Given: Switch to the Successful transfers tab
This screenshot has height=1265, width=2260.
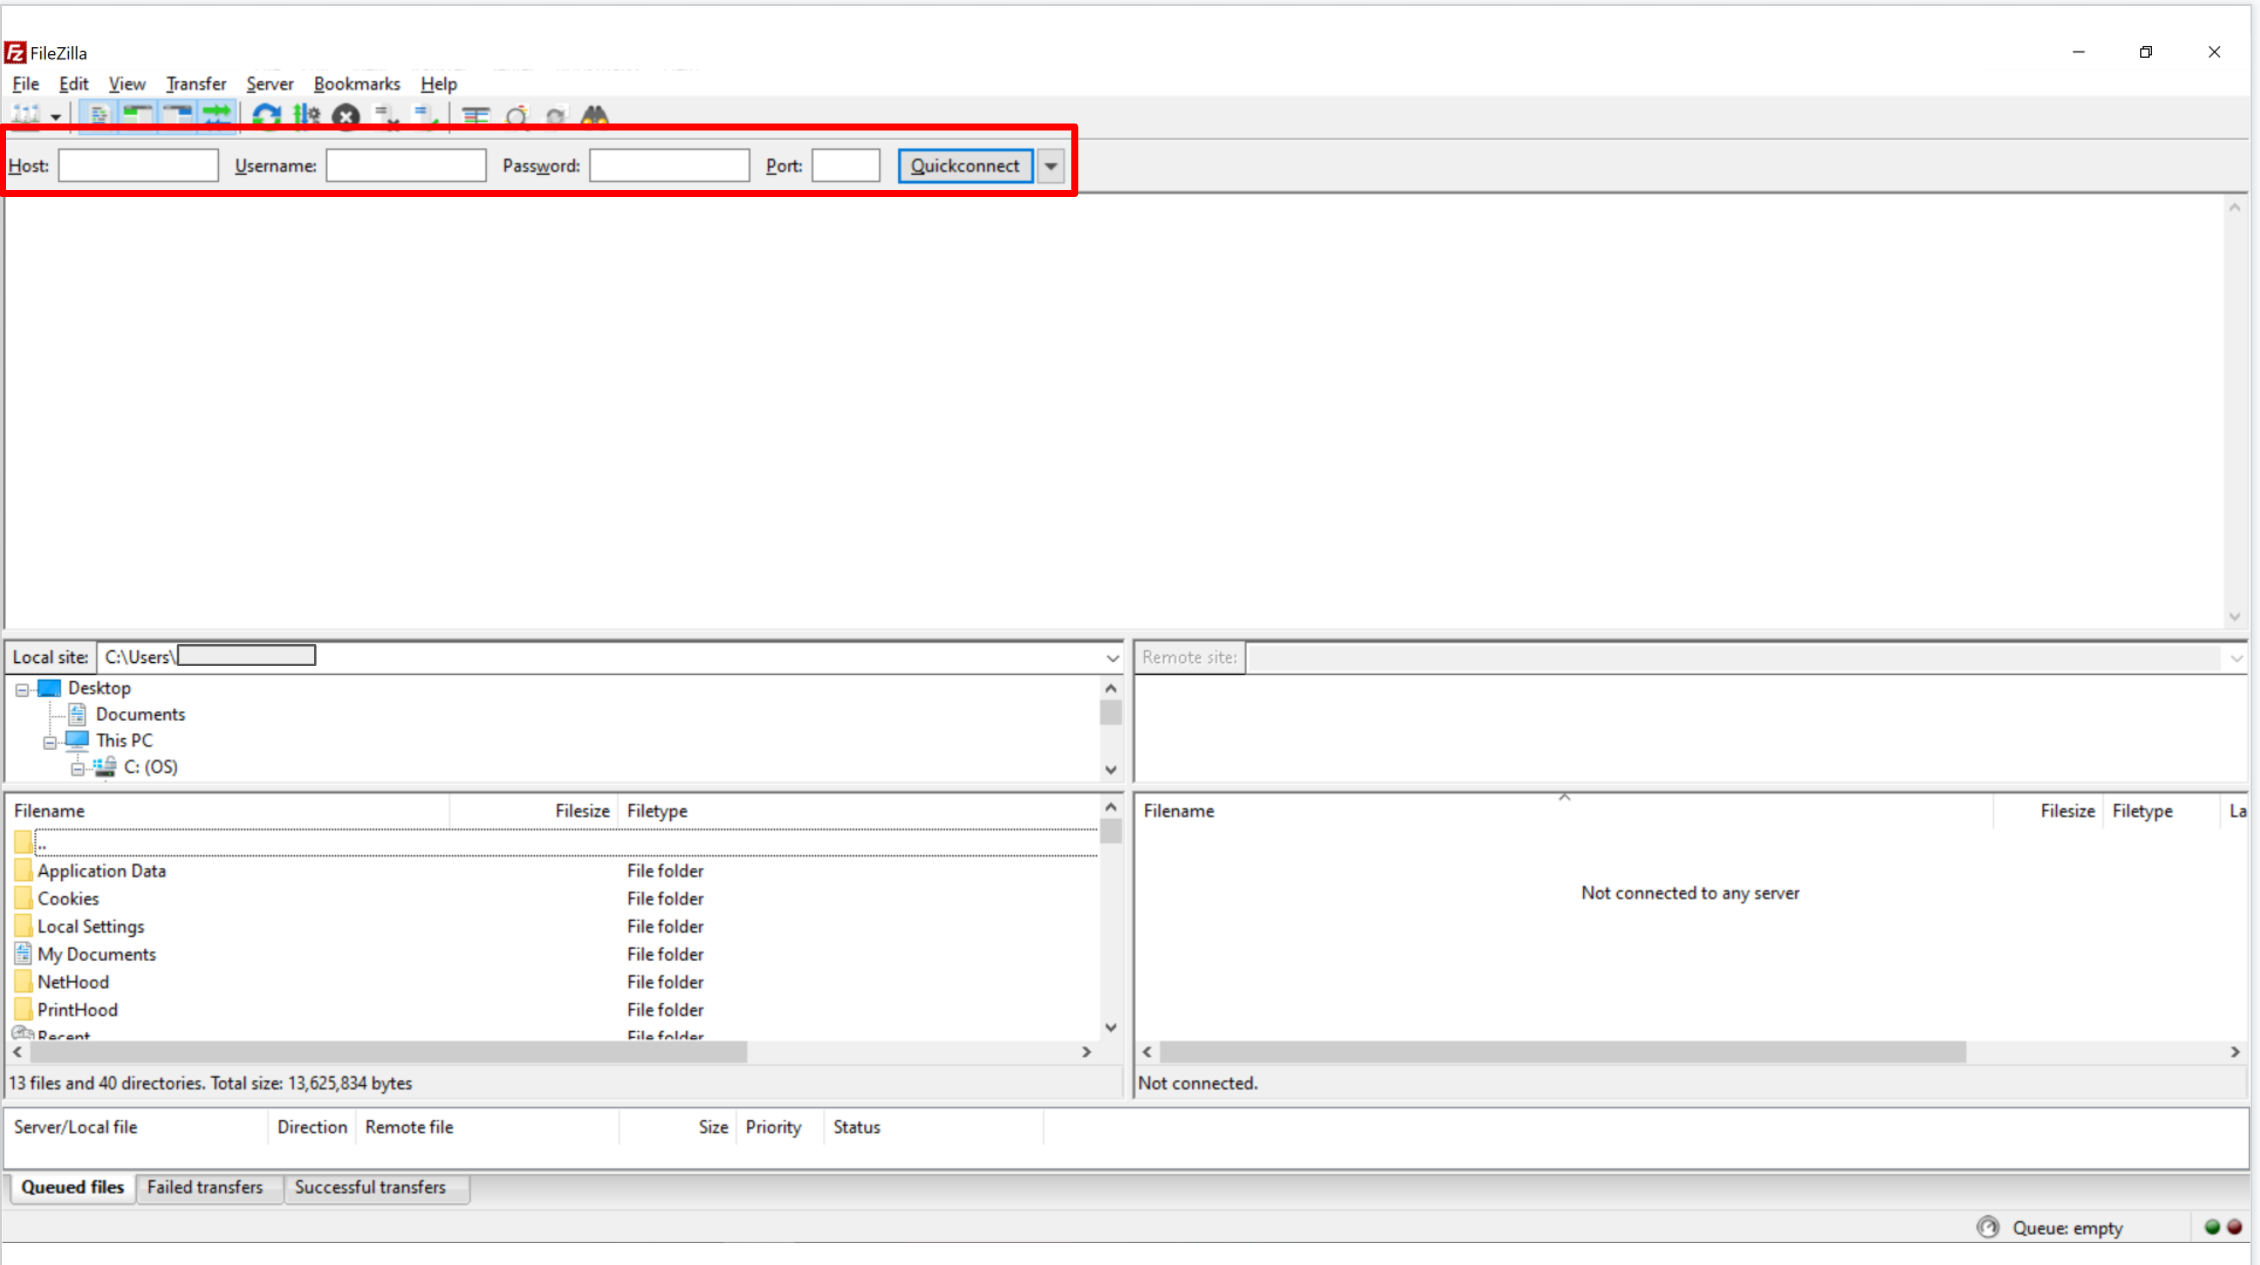Looking at the screenshot, I should (x=370, y=1187).
